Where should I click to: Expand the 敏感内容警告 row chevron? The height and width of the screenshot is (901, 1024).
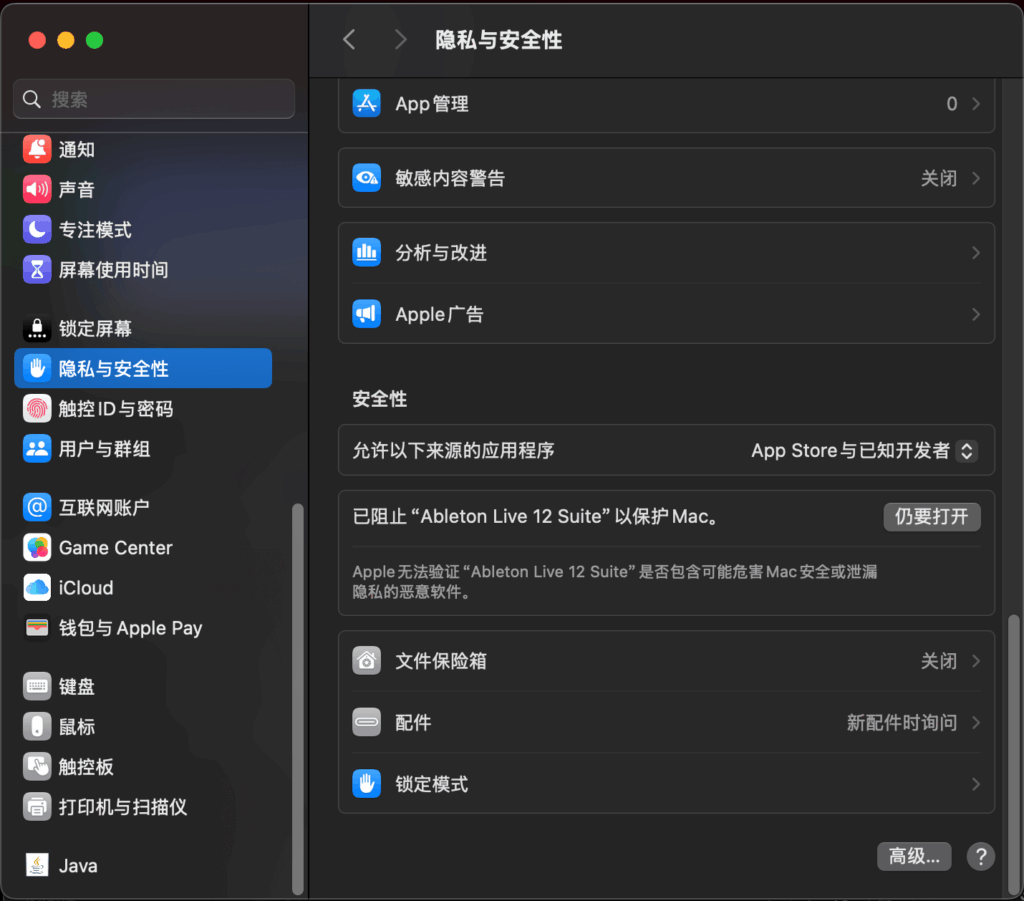(x=975, y=178)
